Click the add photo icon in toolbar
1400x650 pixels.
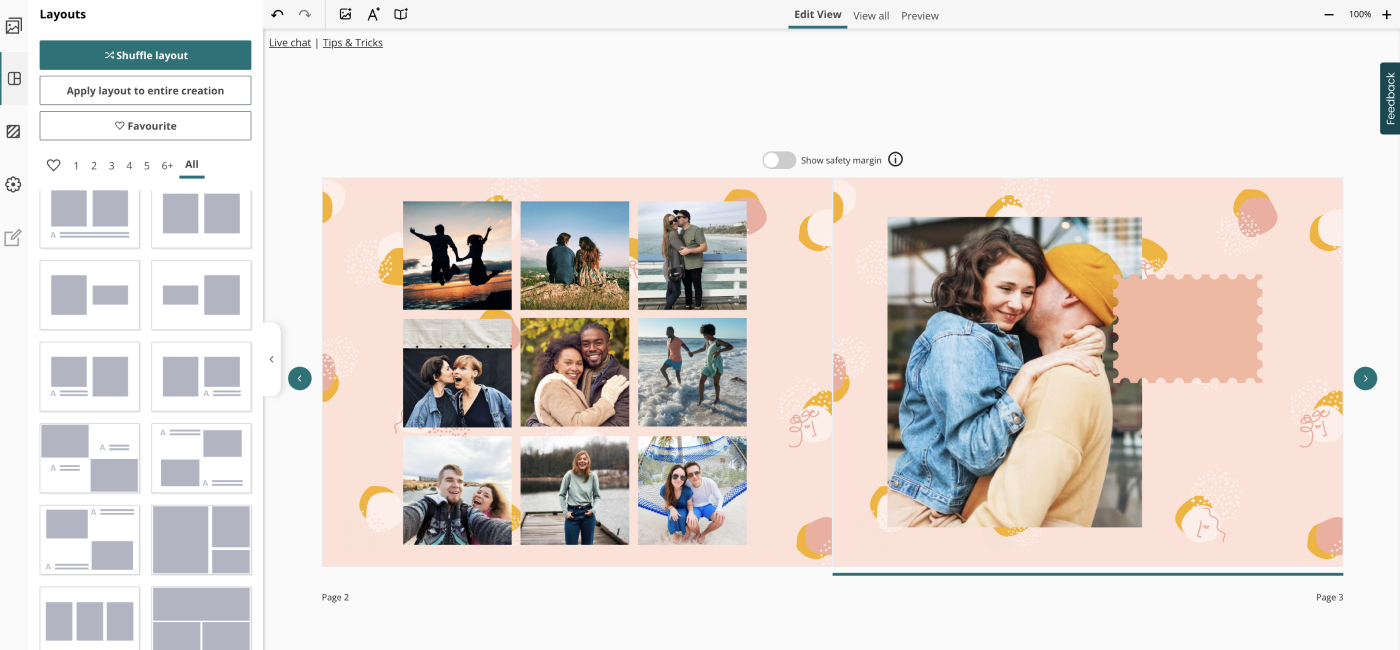(x=345, y=14)
